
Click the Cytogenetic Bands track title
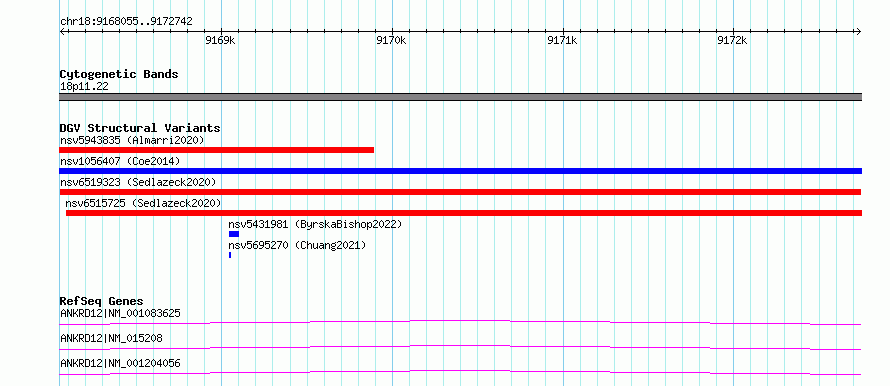119,74
